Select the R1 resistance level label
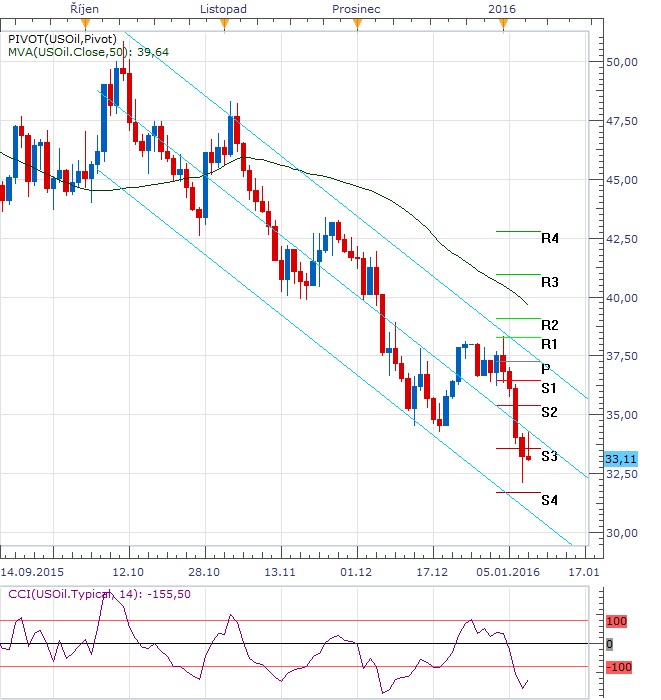 tap(549, 345)
